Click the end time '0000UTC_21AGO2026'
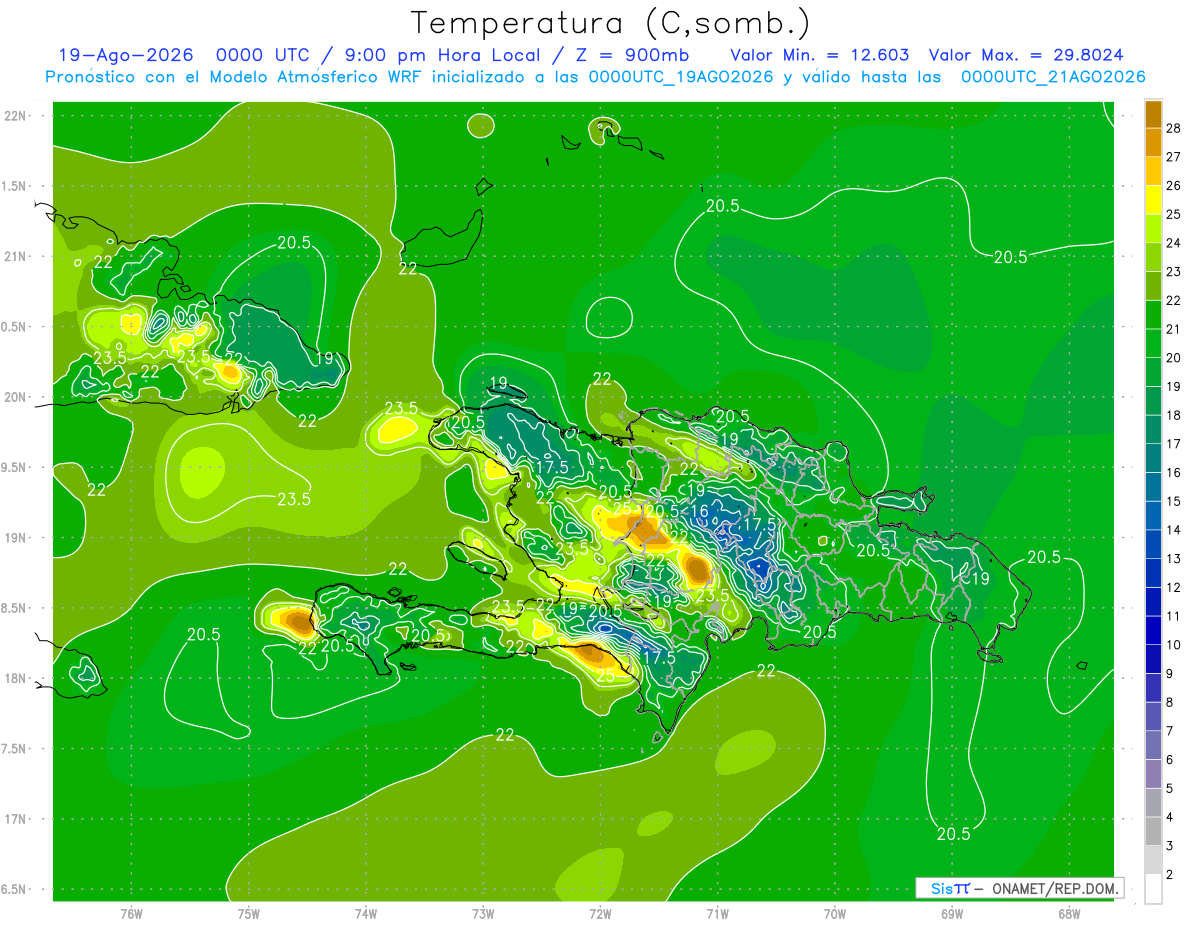 tap(1053, 77)
